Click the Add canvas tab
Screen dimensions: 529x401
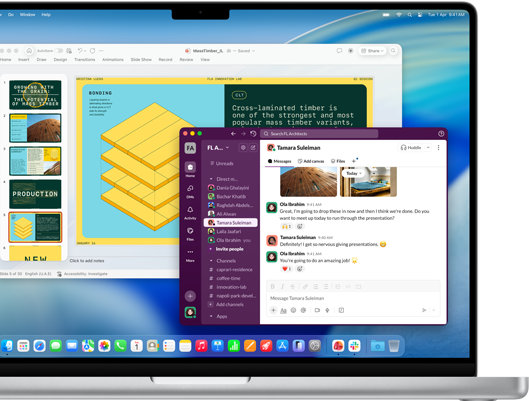(311, 161)
